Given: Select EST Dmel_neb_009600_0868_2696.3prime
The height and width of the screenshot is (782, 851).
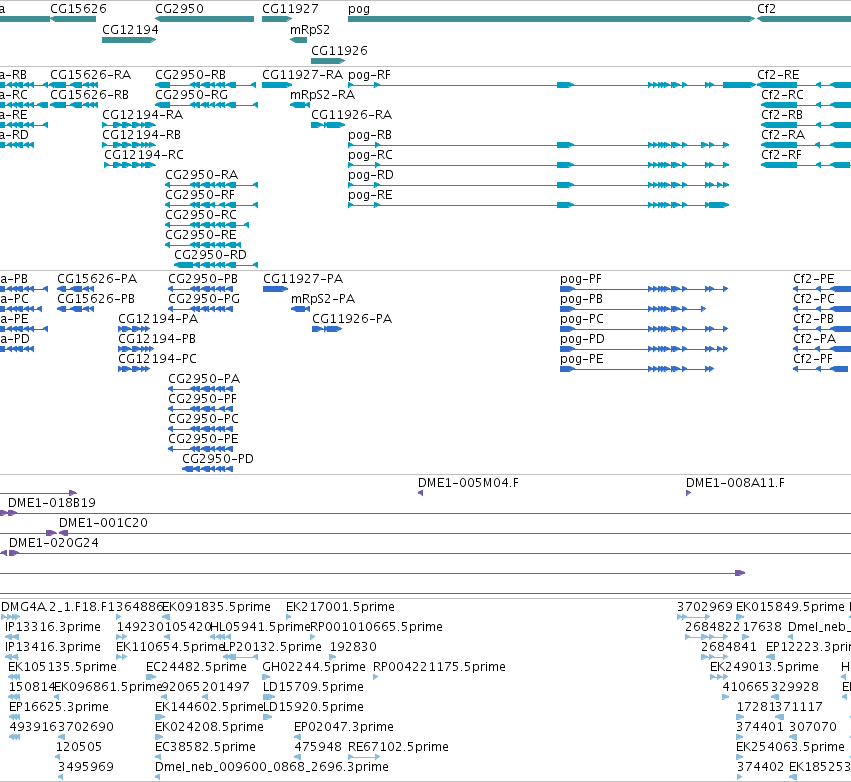Looking at the screenshot, I should (x=157, y=777).
